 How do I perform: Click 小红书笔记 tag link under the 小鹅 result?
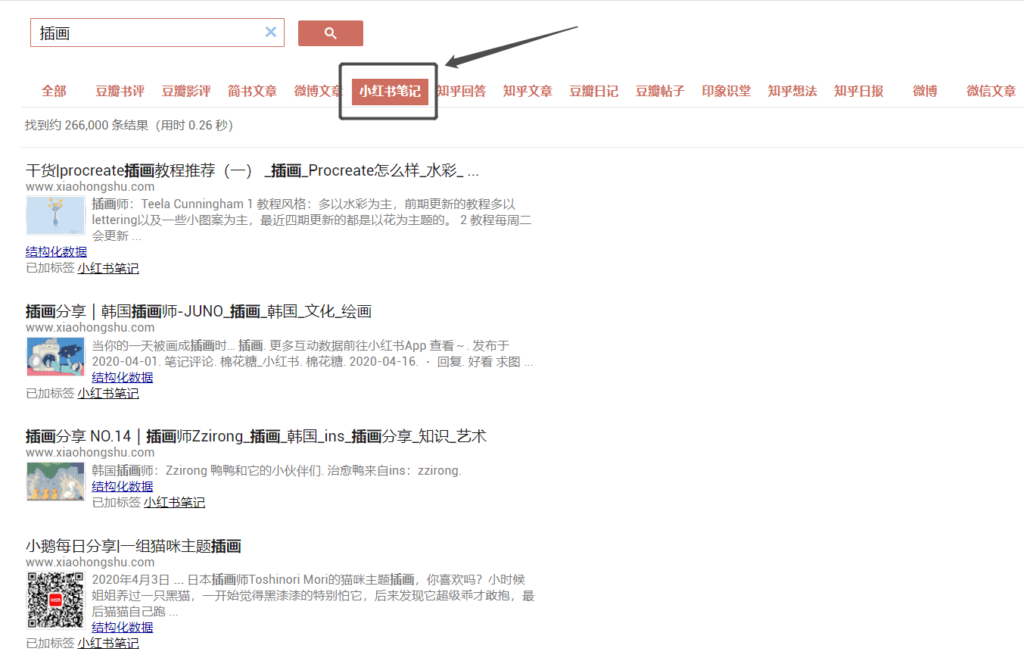click(108, 643)
